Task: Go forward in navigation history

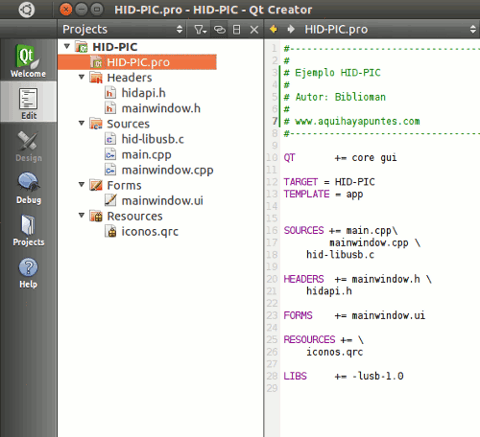Action: point(291,29)
